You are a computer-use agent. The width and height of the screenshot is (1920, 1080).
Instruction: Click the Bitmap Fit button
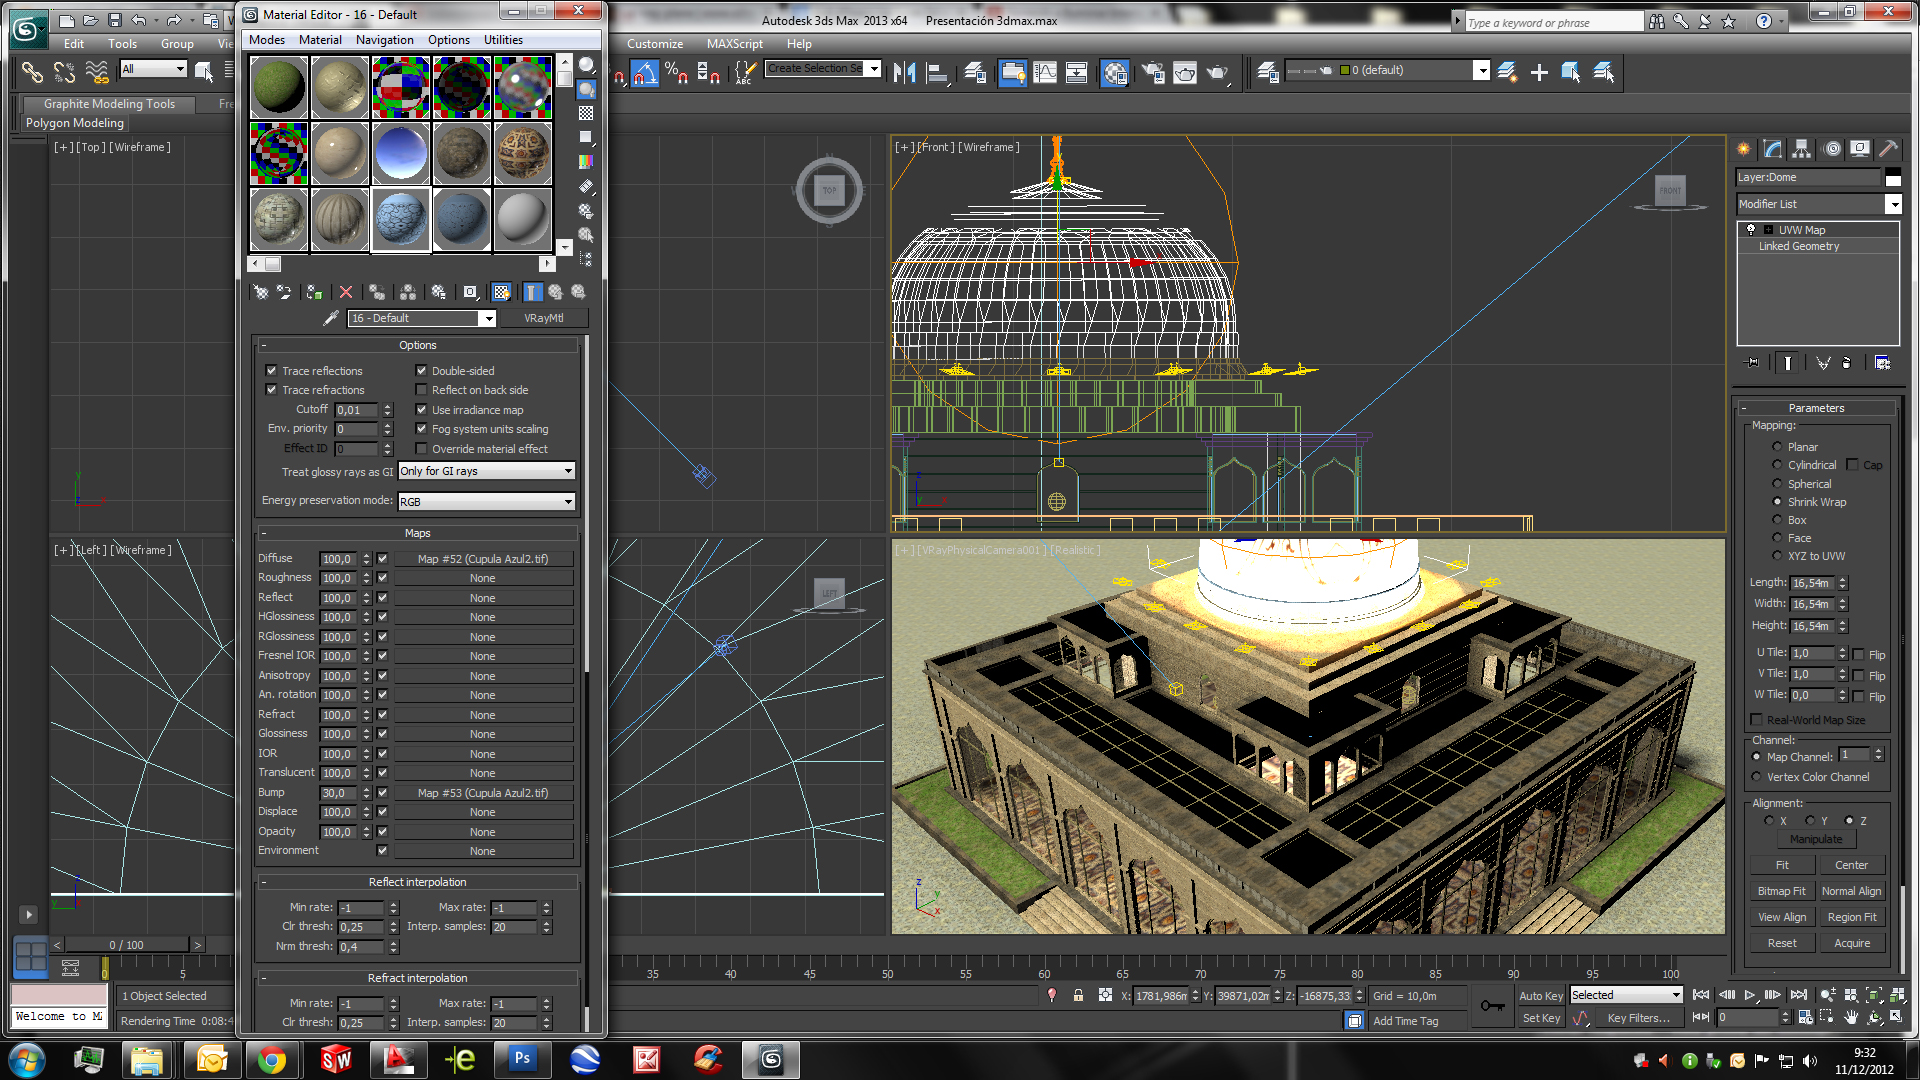(1781, 891)
